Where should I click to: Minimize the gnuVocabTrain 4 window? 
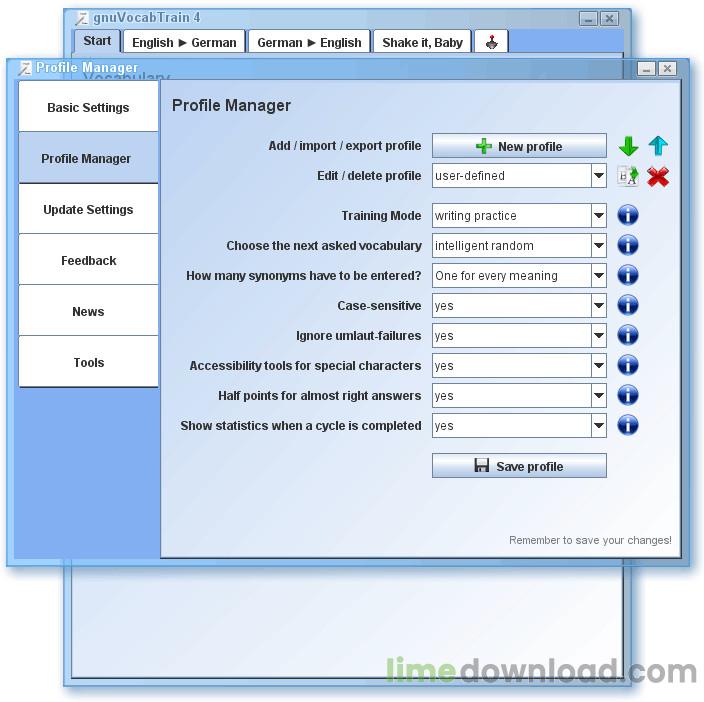point(589,18)
